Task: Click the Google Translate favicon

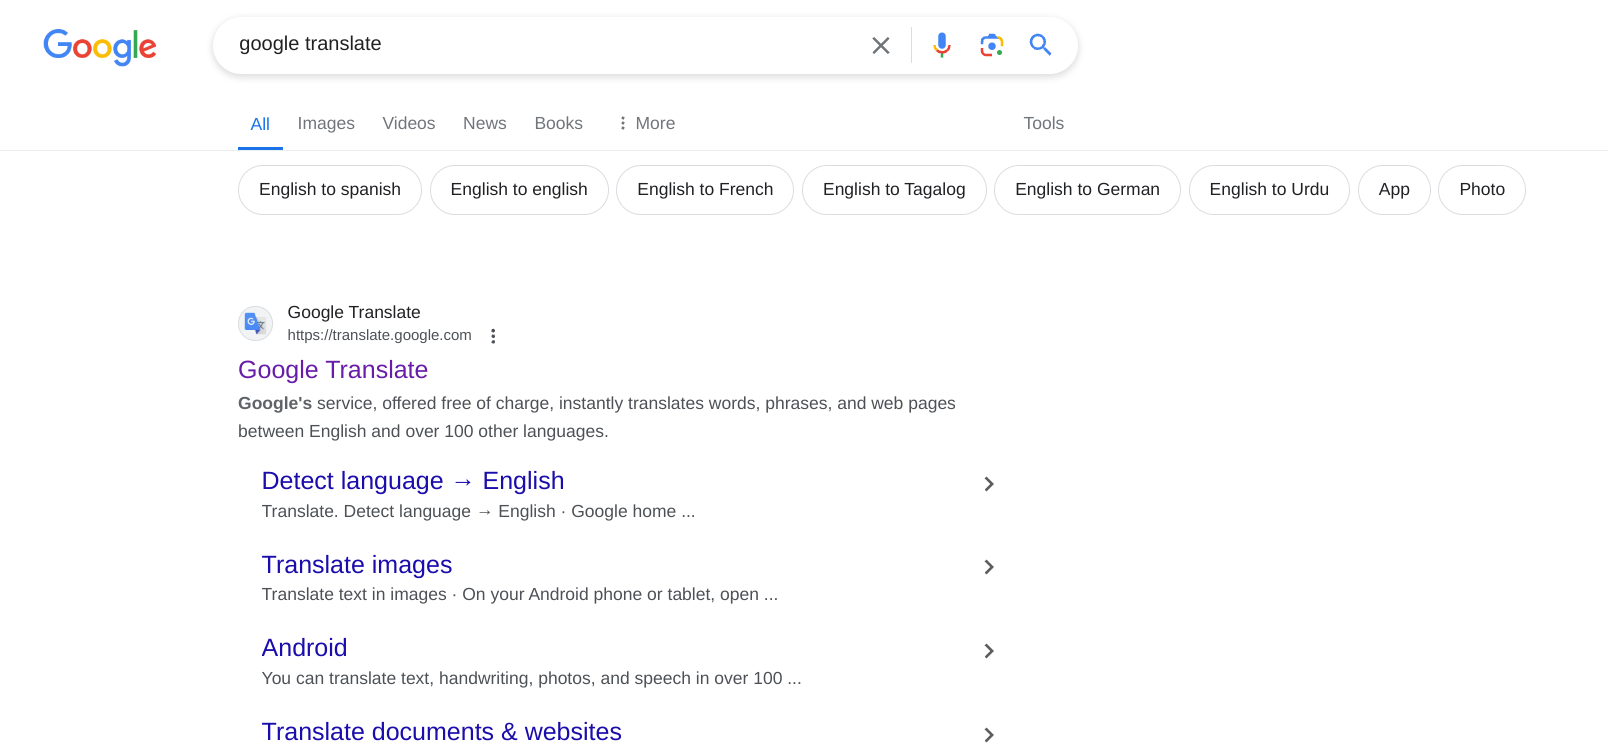Action: coord(256,323)
